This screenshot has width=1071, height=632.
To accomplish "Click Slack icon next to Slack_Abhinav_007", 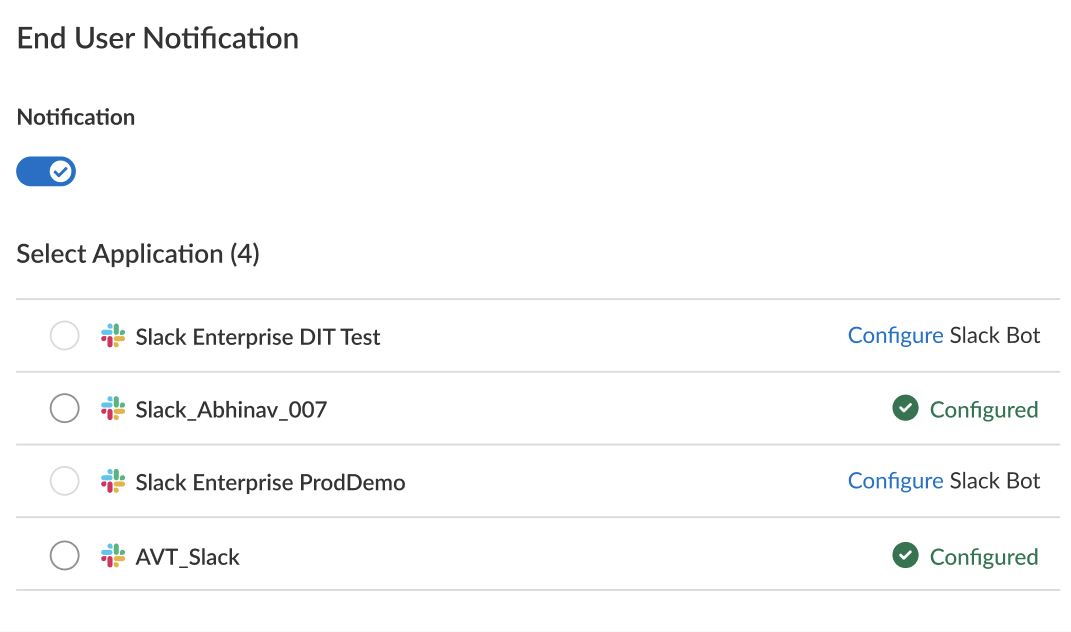I will (113, 409).
